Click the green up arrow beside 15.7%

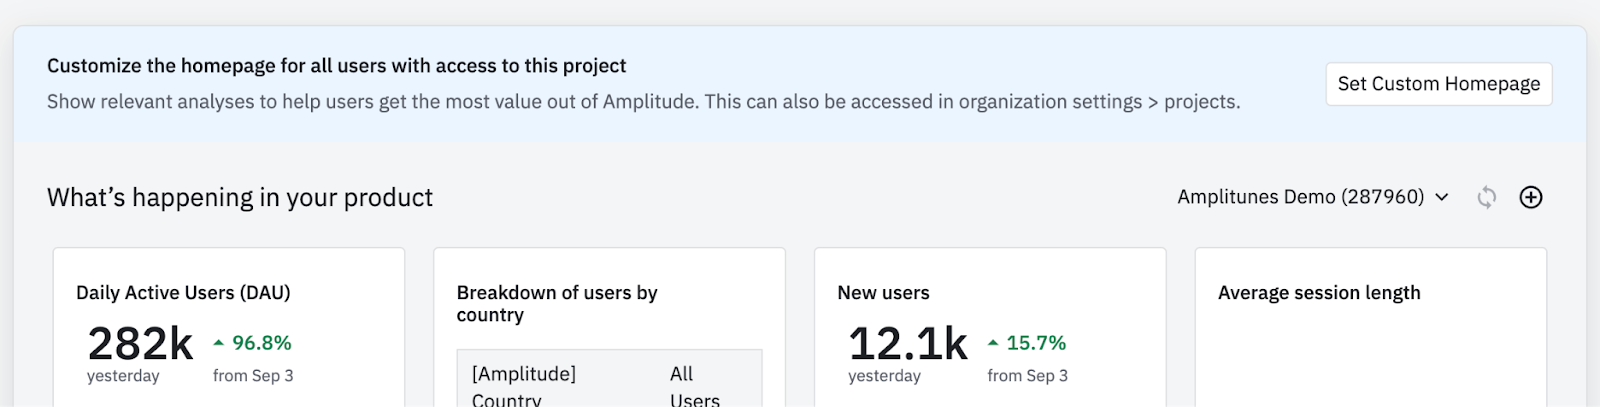point(993,343)
